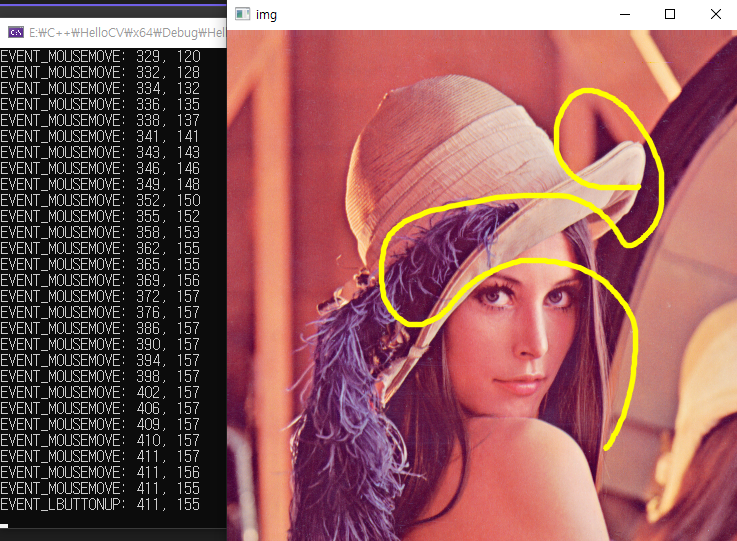This screenshot has height=541, width=737.
Task: Click console line EVENT_MOUSEMOVE: 329, 120
Action: pos(100,56)
